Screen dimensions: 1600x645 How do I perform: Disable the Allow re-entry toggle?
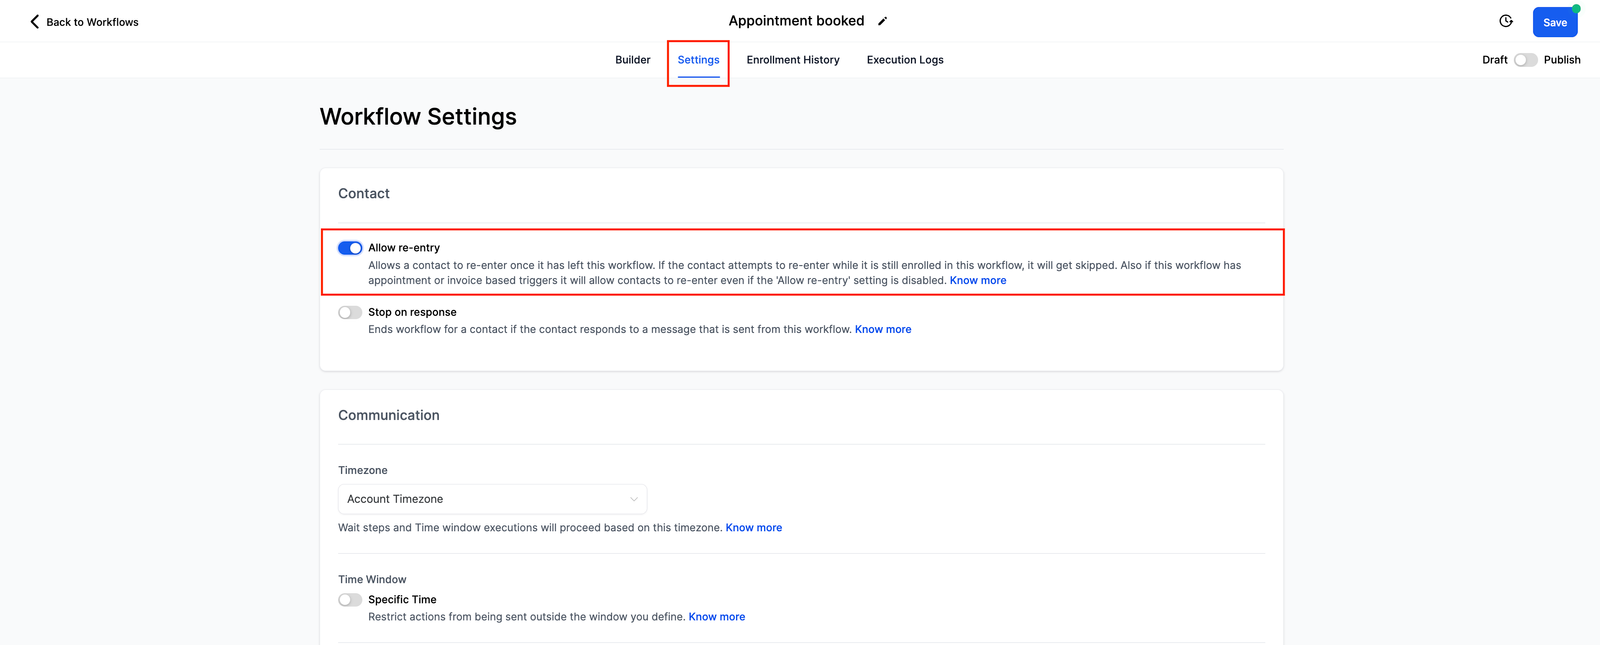pos(350,248)
